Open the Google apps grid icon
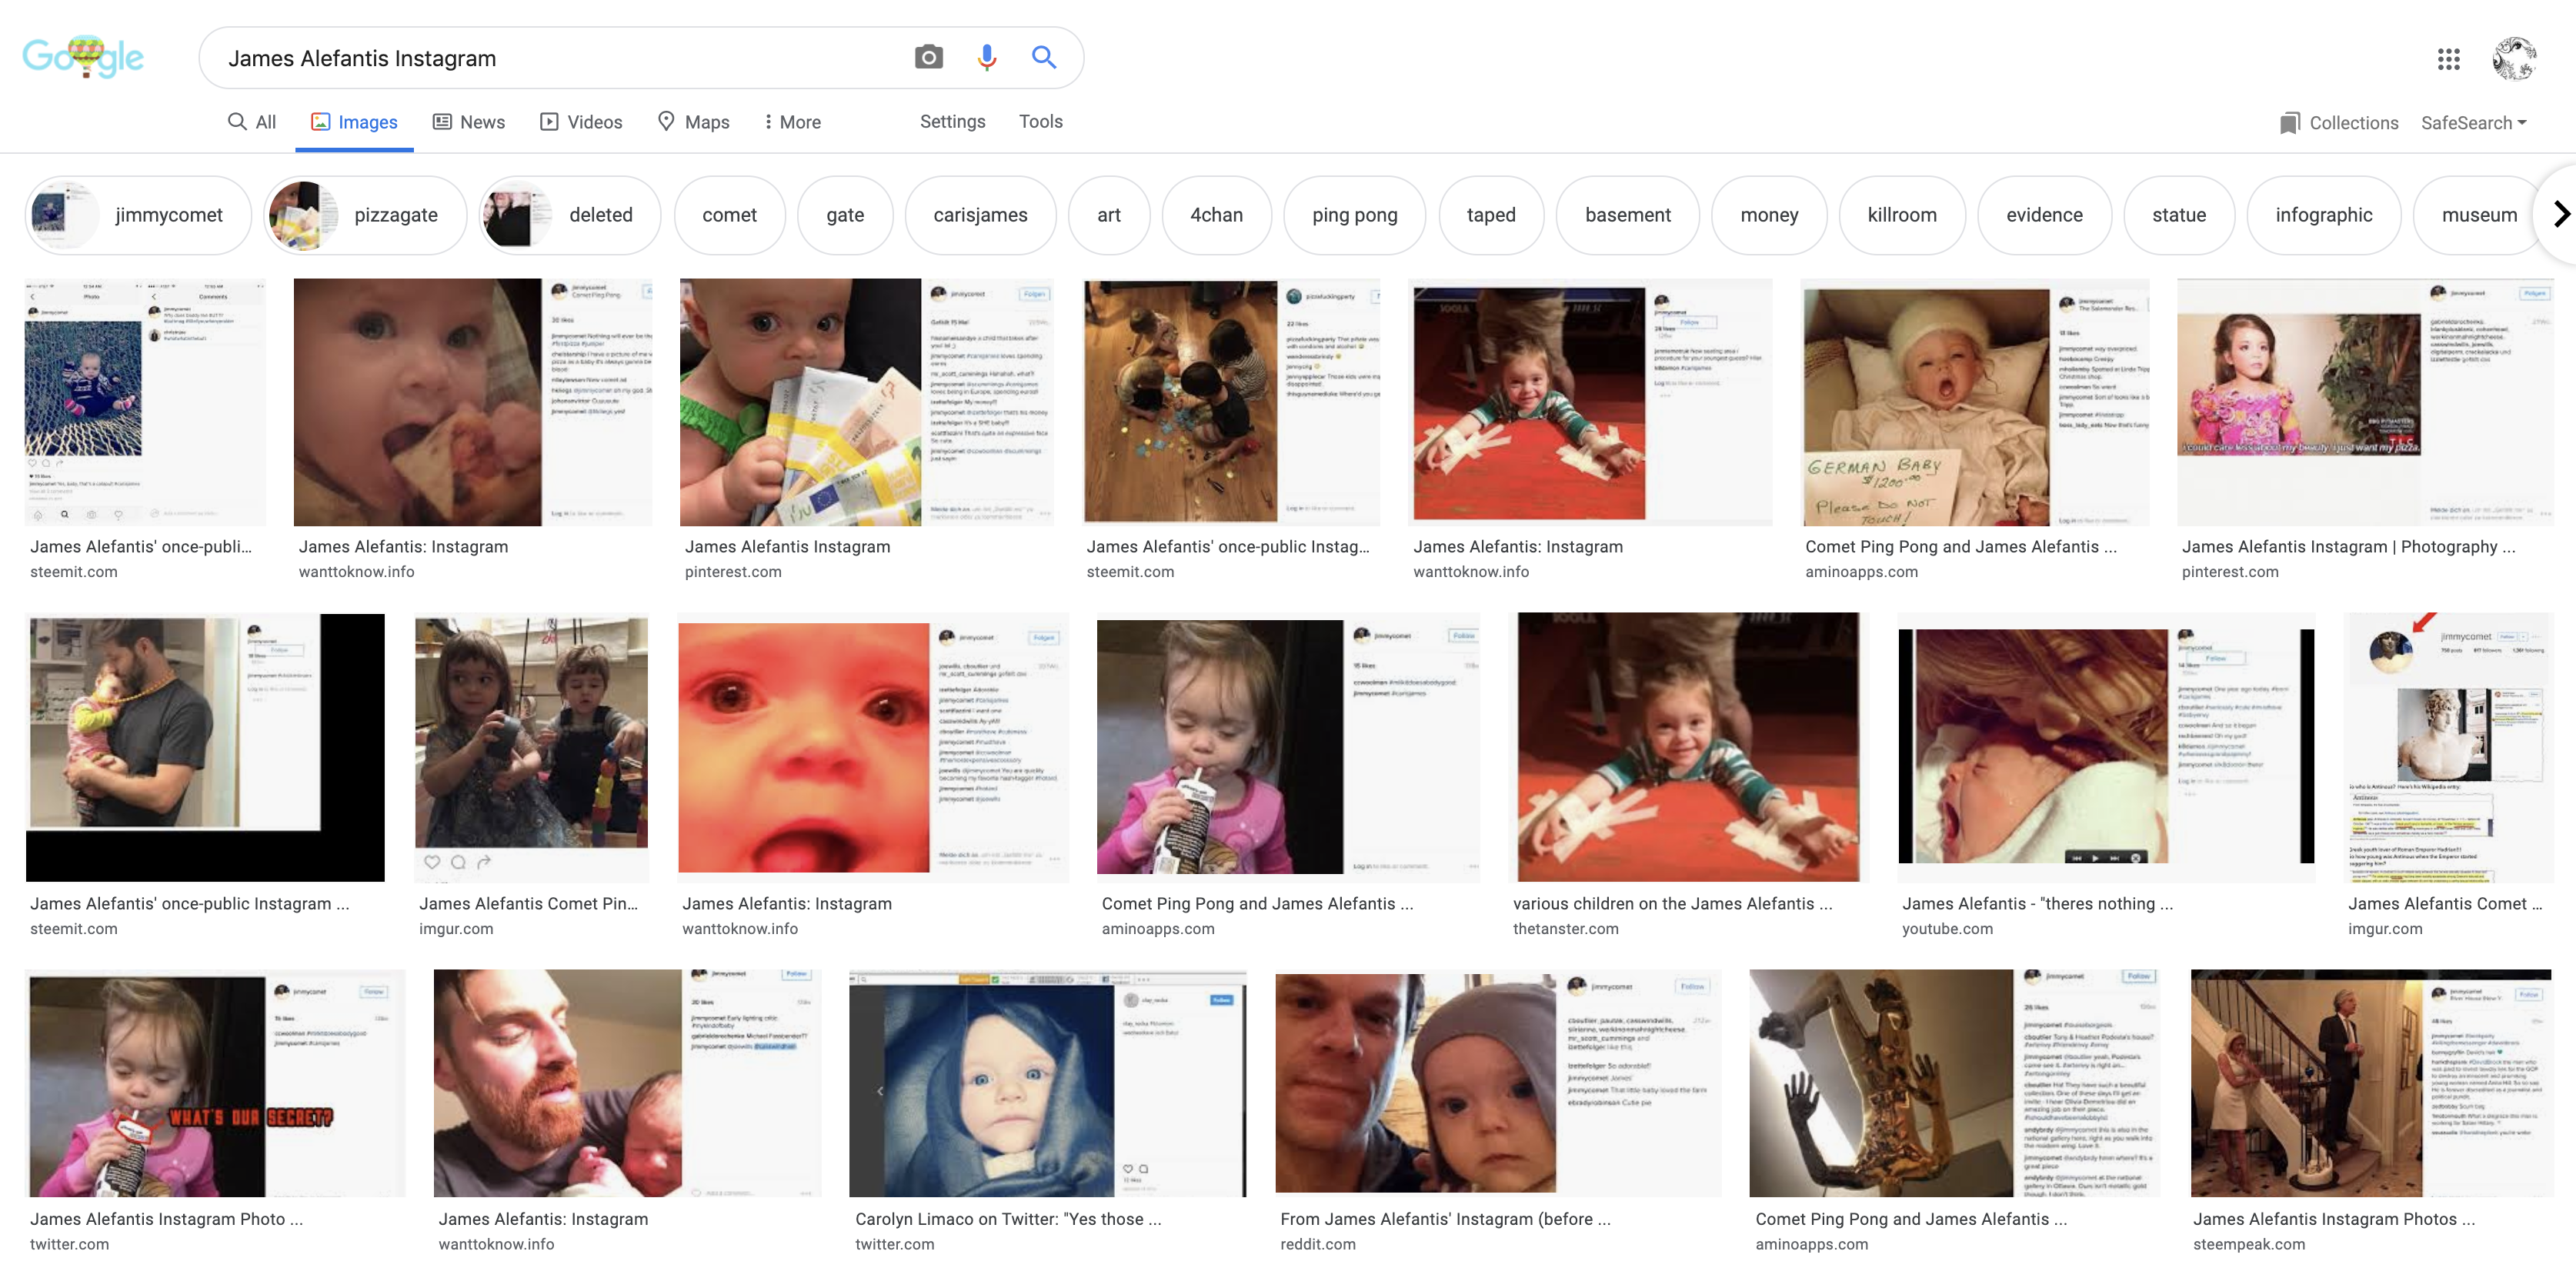Screen dimensions: 2576x1268 point(2448,59)
